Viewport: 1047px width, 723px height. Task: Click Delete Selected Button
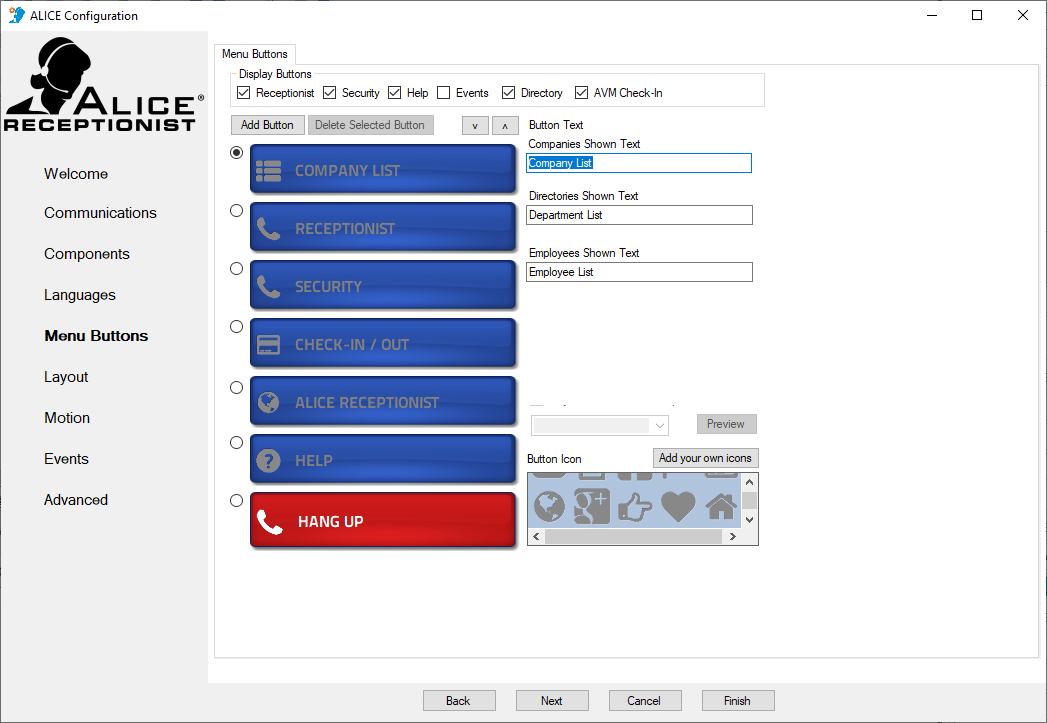[x=370, y=126]
